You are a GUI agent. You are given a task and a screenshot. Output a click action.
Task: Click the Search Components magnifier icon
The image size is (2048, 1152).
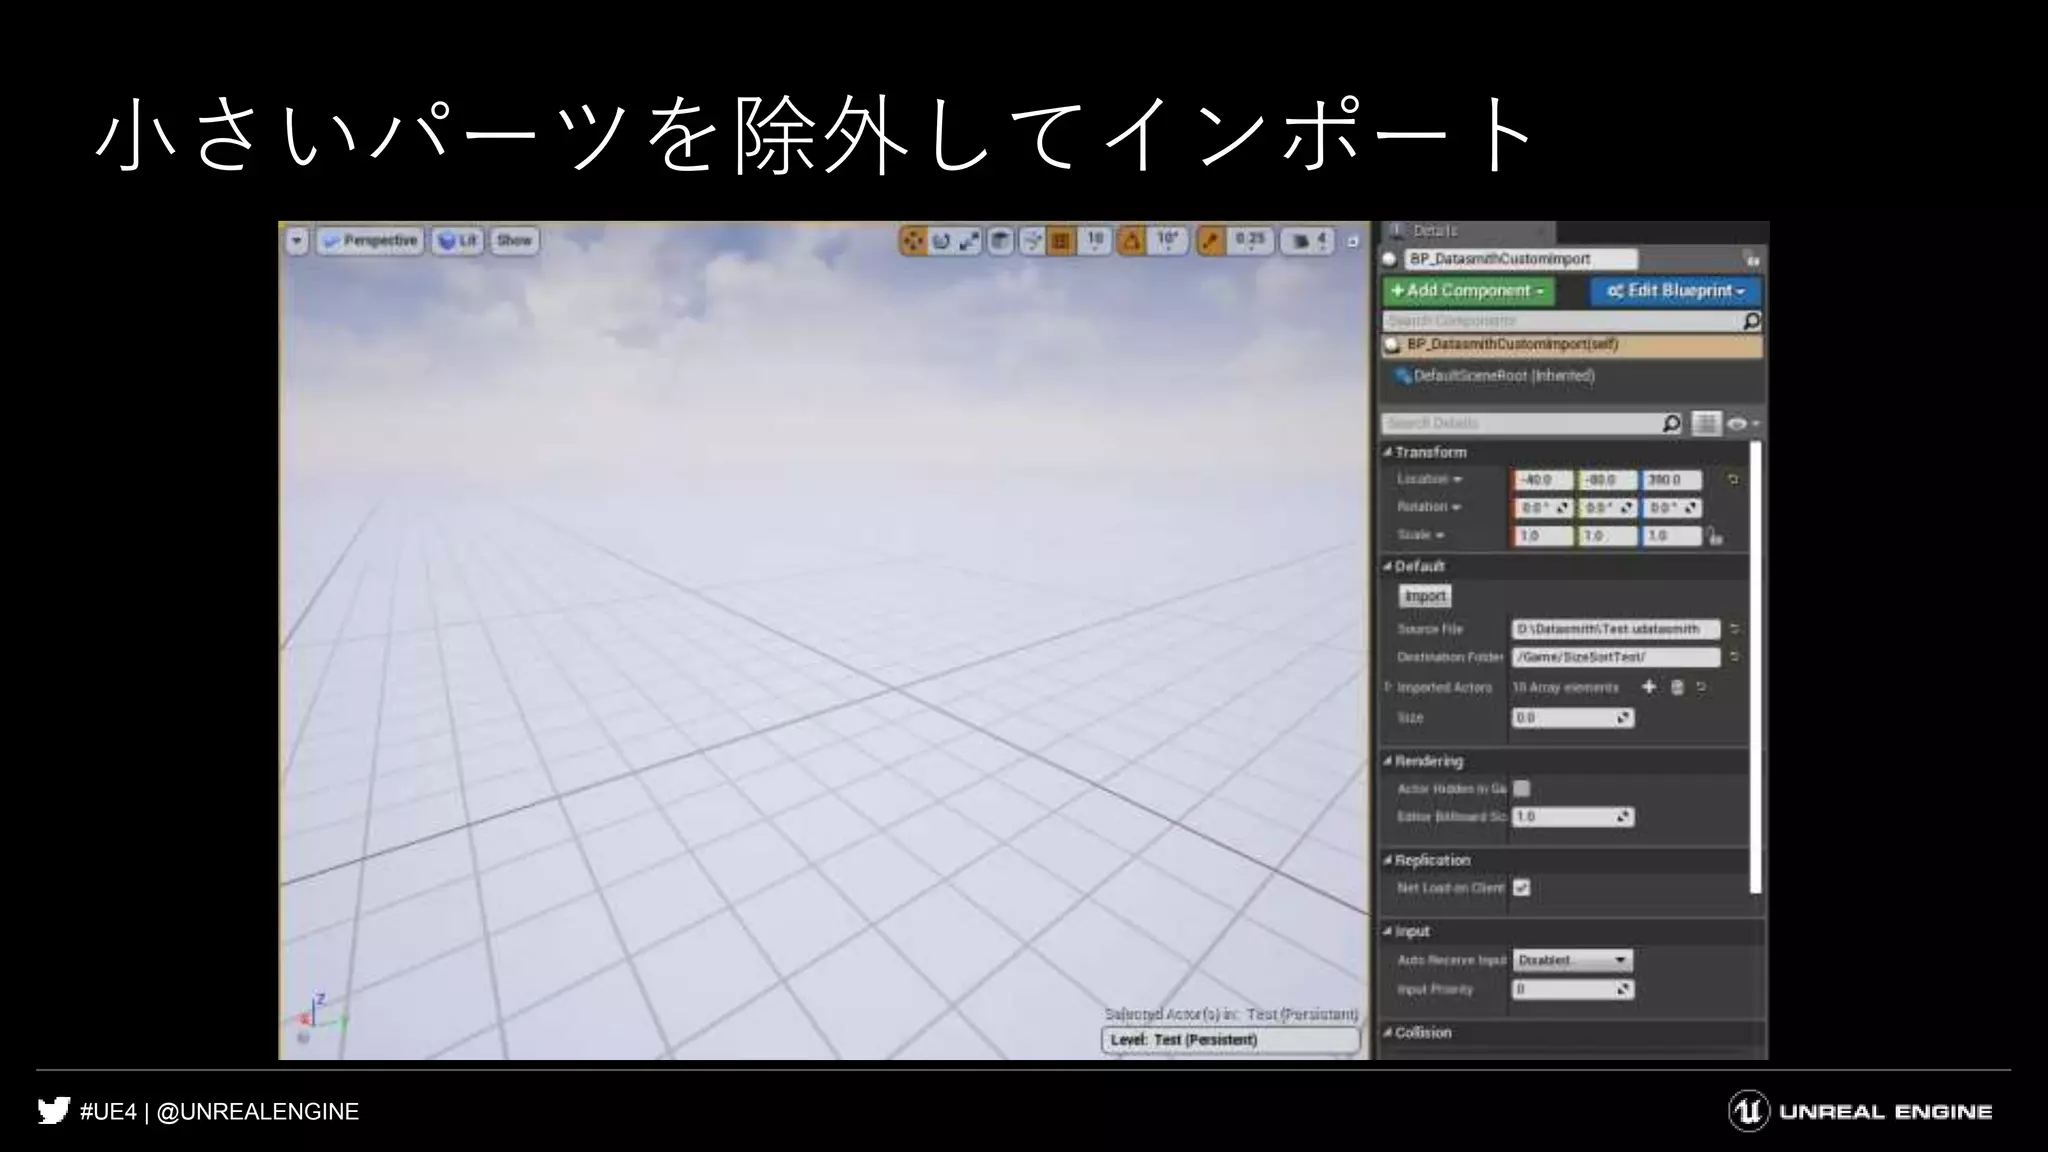click(x=1751, y=321)
